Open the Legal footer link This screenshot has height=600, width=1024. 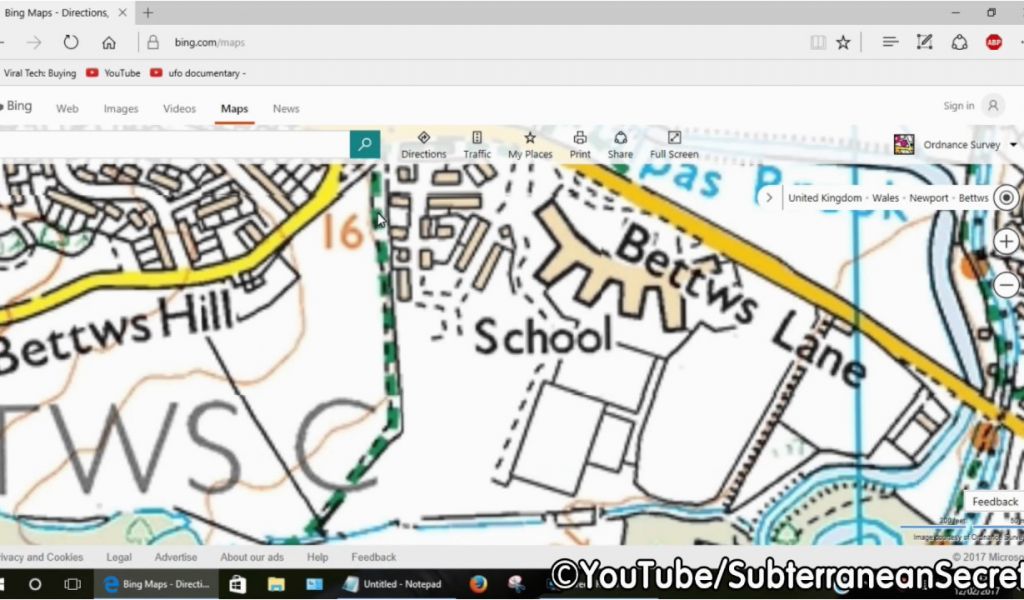coord(119,558)
